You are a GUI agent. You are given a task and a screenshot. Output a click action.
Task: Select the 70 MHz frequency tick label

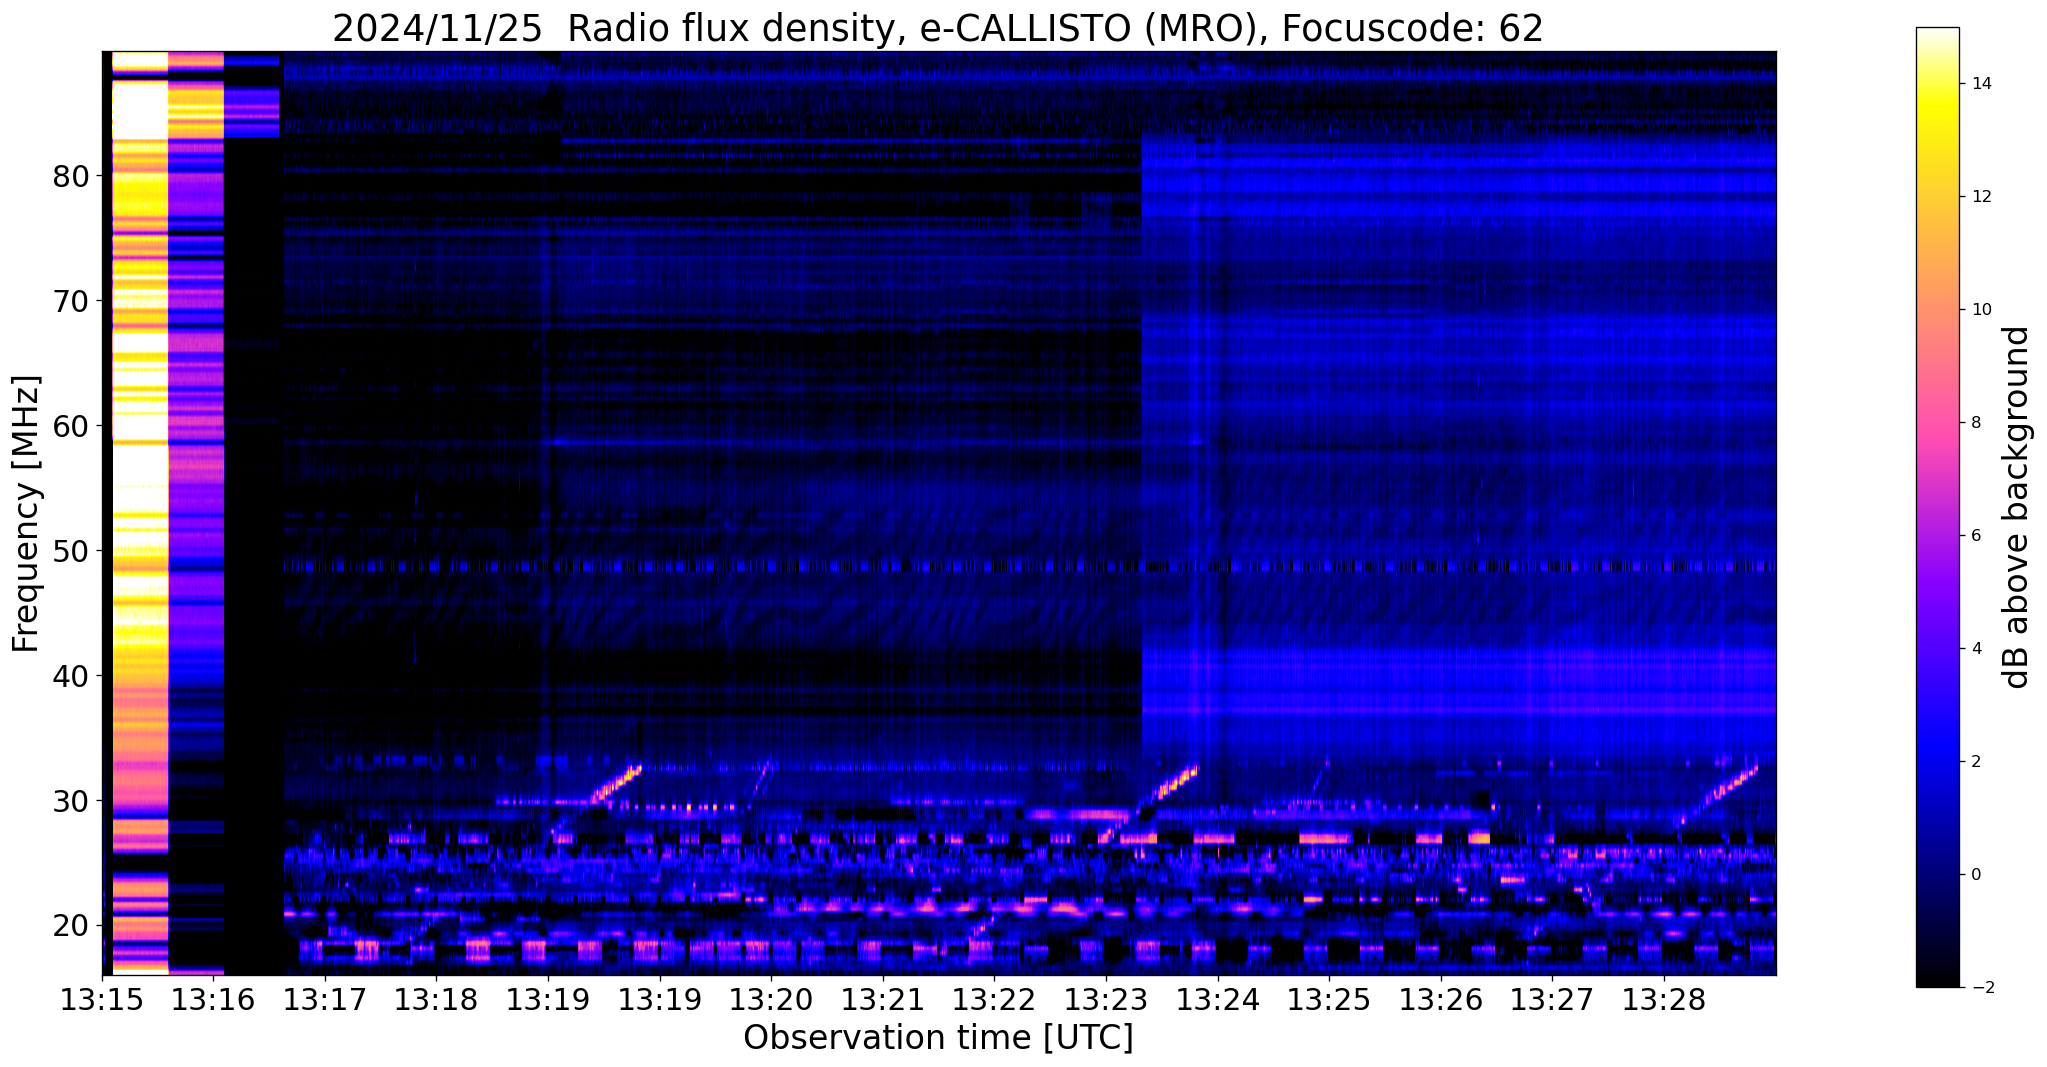pos(70,301)
